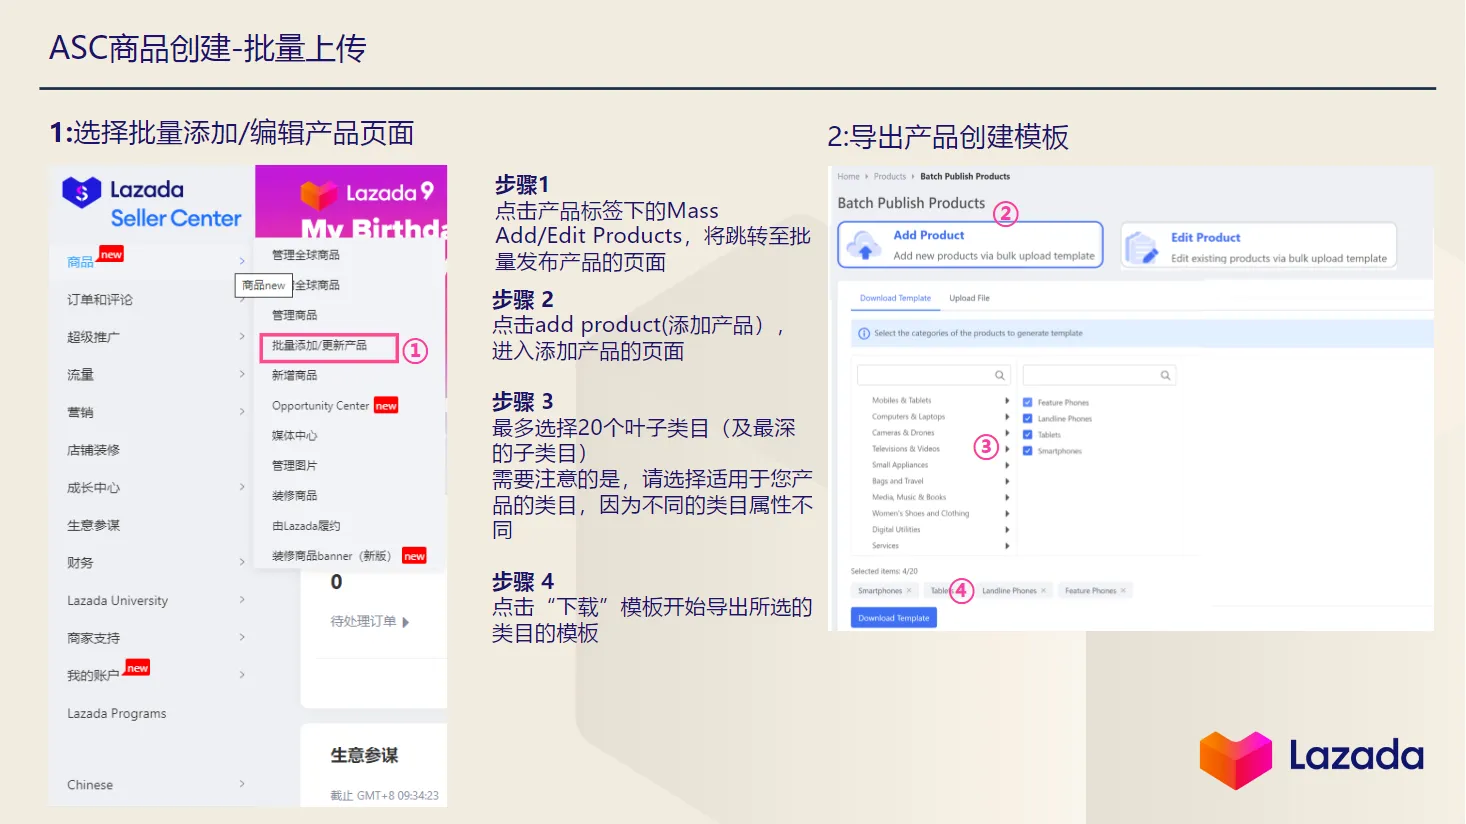This screenshot has width=1466, height=824.
Task: Open the Products breadcrumb link
Action: point(890,176)
